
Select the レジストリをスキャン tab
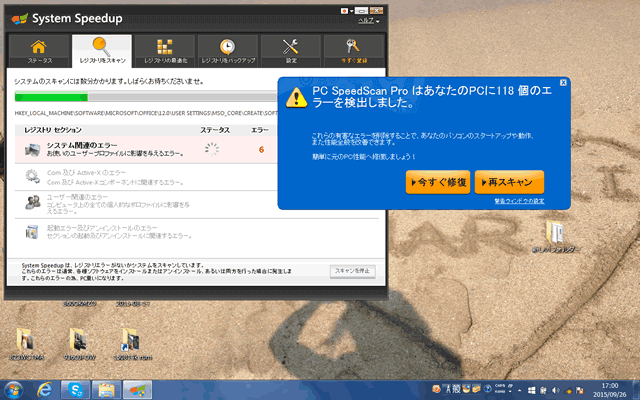click(x=102, y=51)
